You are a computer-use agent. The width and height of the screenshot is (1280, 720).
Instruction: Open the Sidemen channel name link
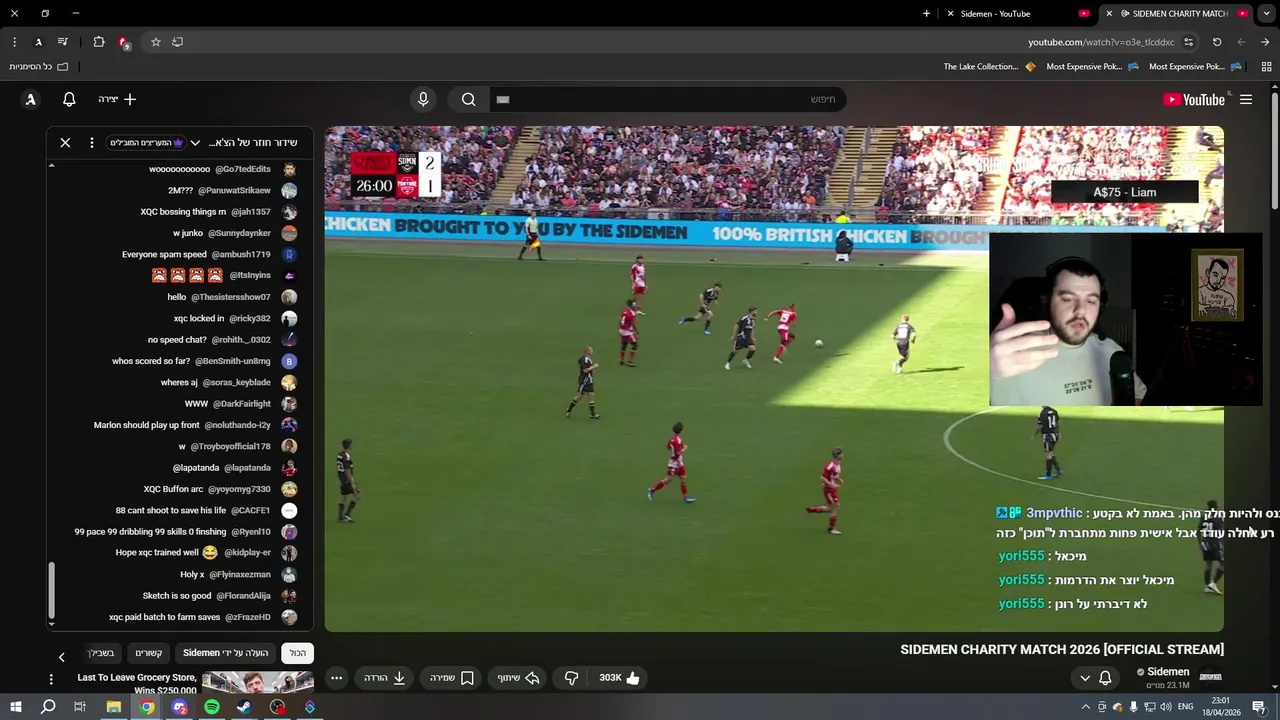pos(1168,672)
